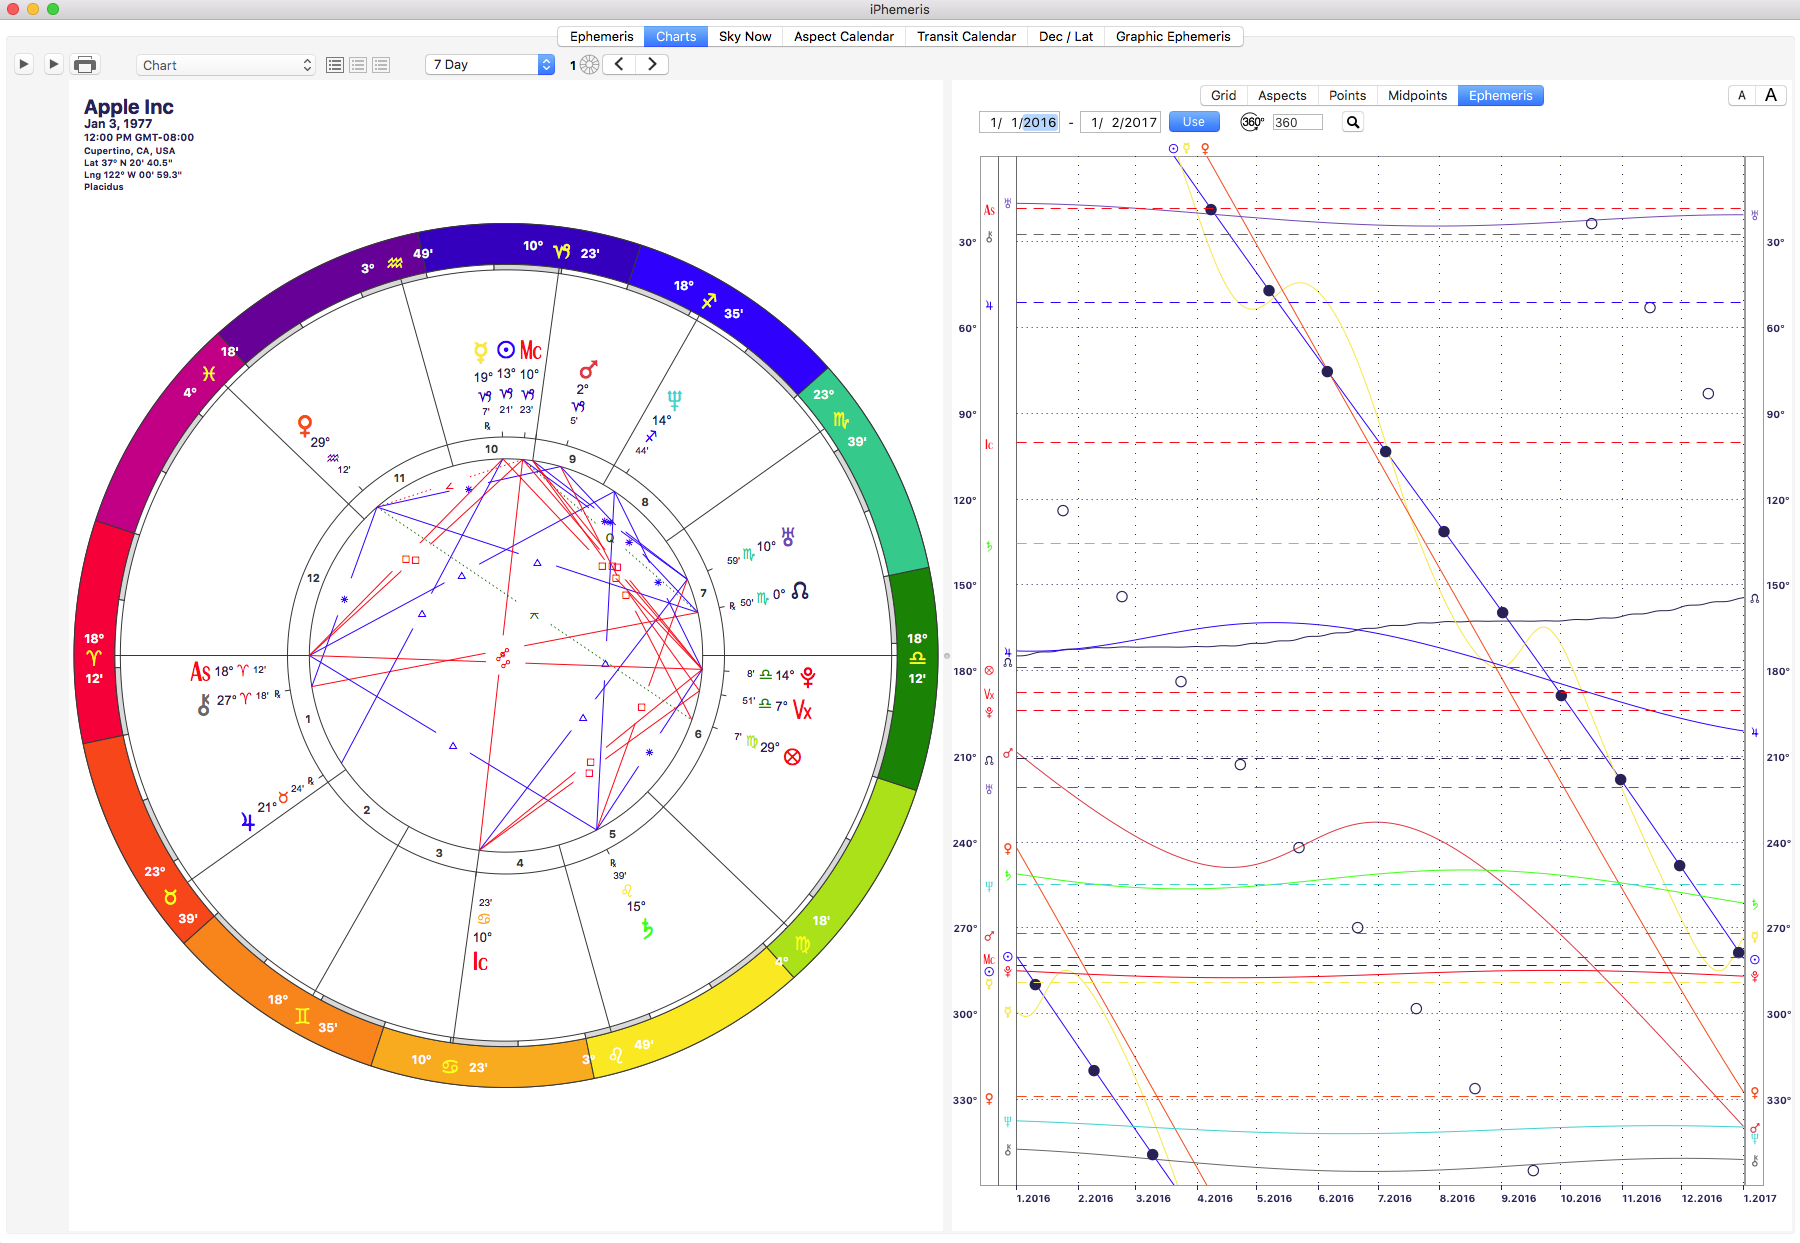This screenshot has width=1800, height=1243.
Task: Click the red Mc label on graph axis
Action: [x=989, y=959]
